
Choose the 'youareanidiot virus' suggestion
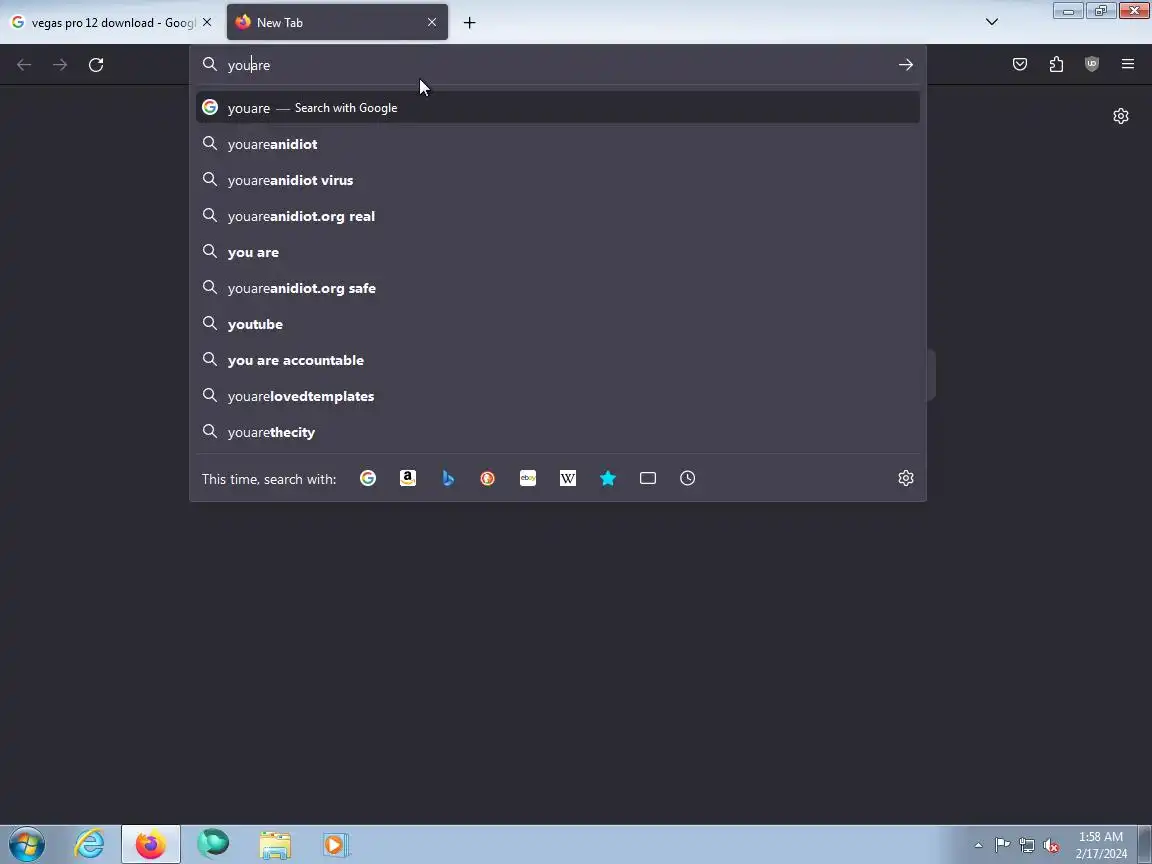click(558, 180)
